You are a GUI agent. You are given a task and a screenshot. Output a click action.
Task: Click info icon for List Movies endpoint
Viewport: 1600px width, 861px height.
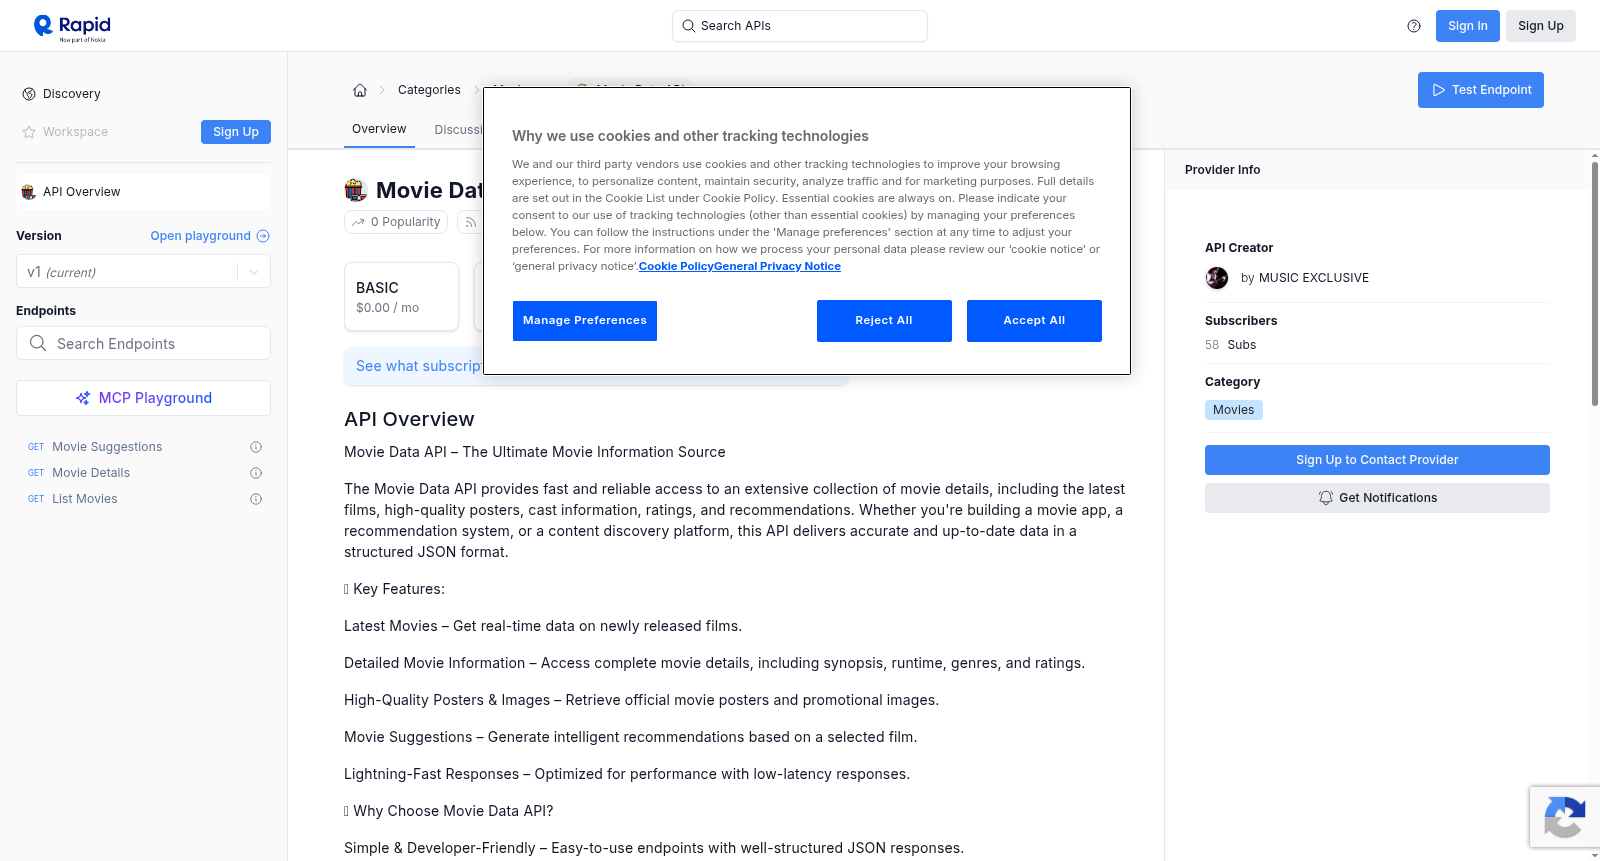[x=256, y=499]
